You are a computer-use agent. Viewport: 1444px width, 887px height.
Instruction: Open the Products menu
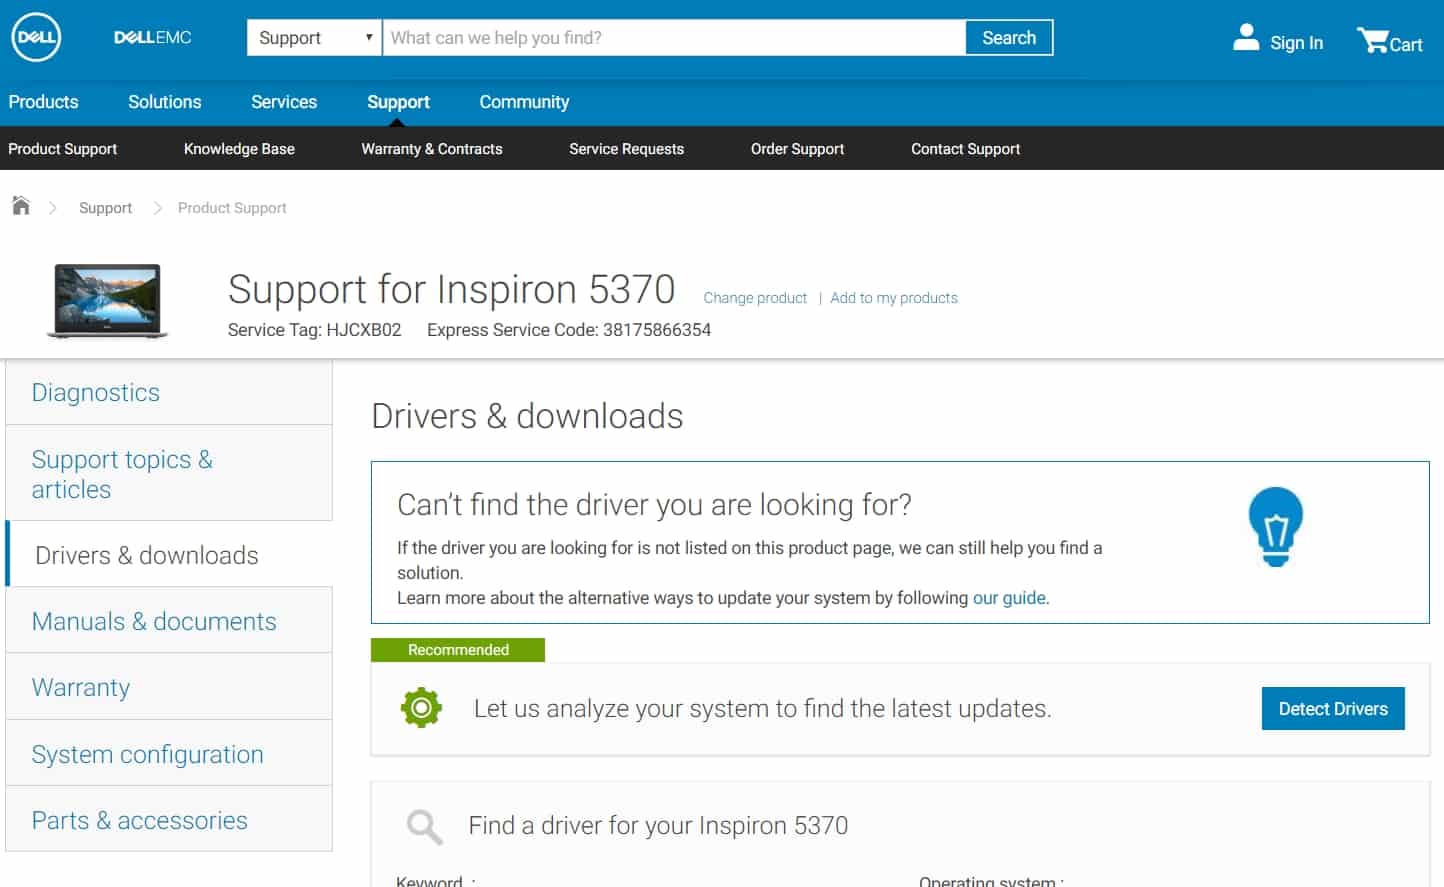pyautogui.click(x=43, y=102)
